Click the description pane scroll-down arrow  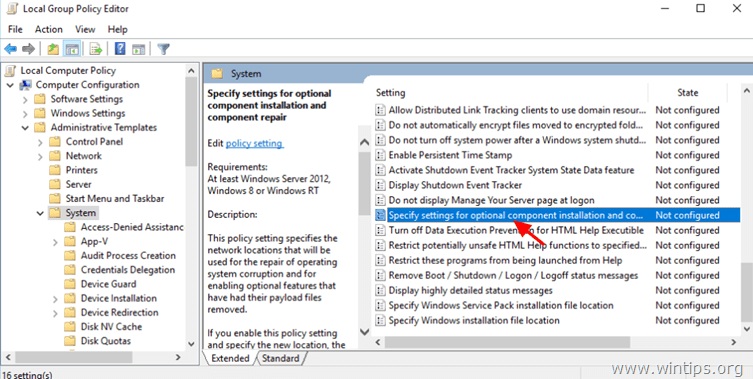(x=364, y=331)
